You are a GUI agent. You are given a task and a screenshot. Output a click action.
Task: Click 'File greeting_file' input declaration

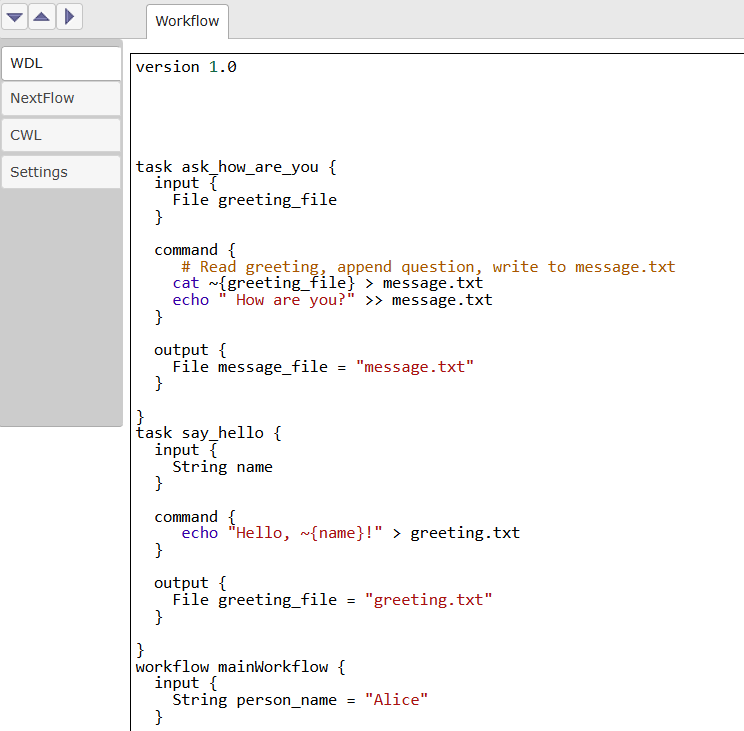(255, 200)
